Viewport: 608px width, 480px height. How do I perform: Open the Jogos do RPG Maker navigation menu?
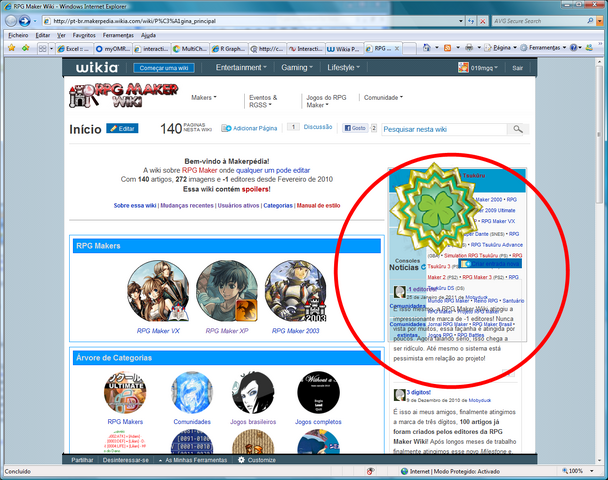326,101
